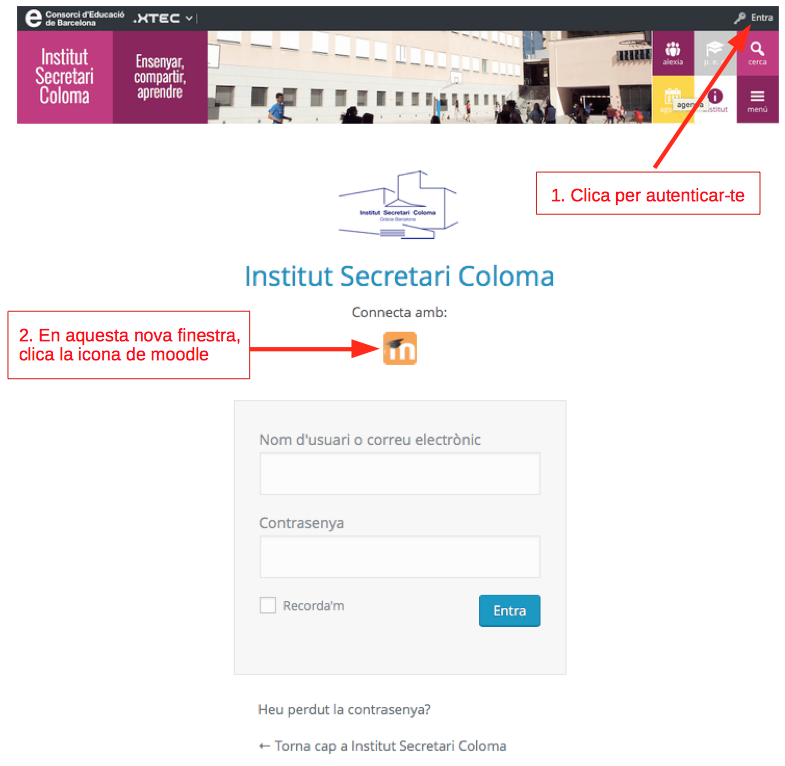
Task: Click the key icon beside Entra
Action: 740,18
